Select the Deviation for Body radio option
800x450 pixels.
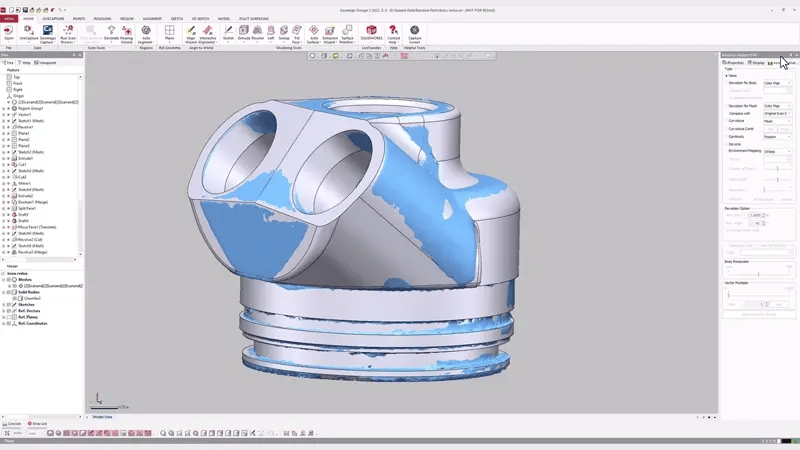tap(727, 83)
